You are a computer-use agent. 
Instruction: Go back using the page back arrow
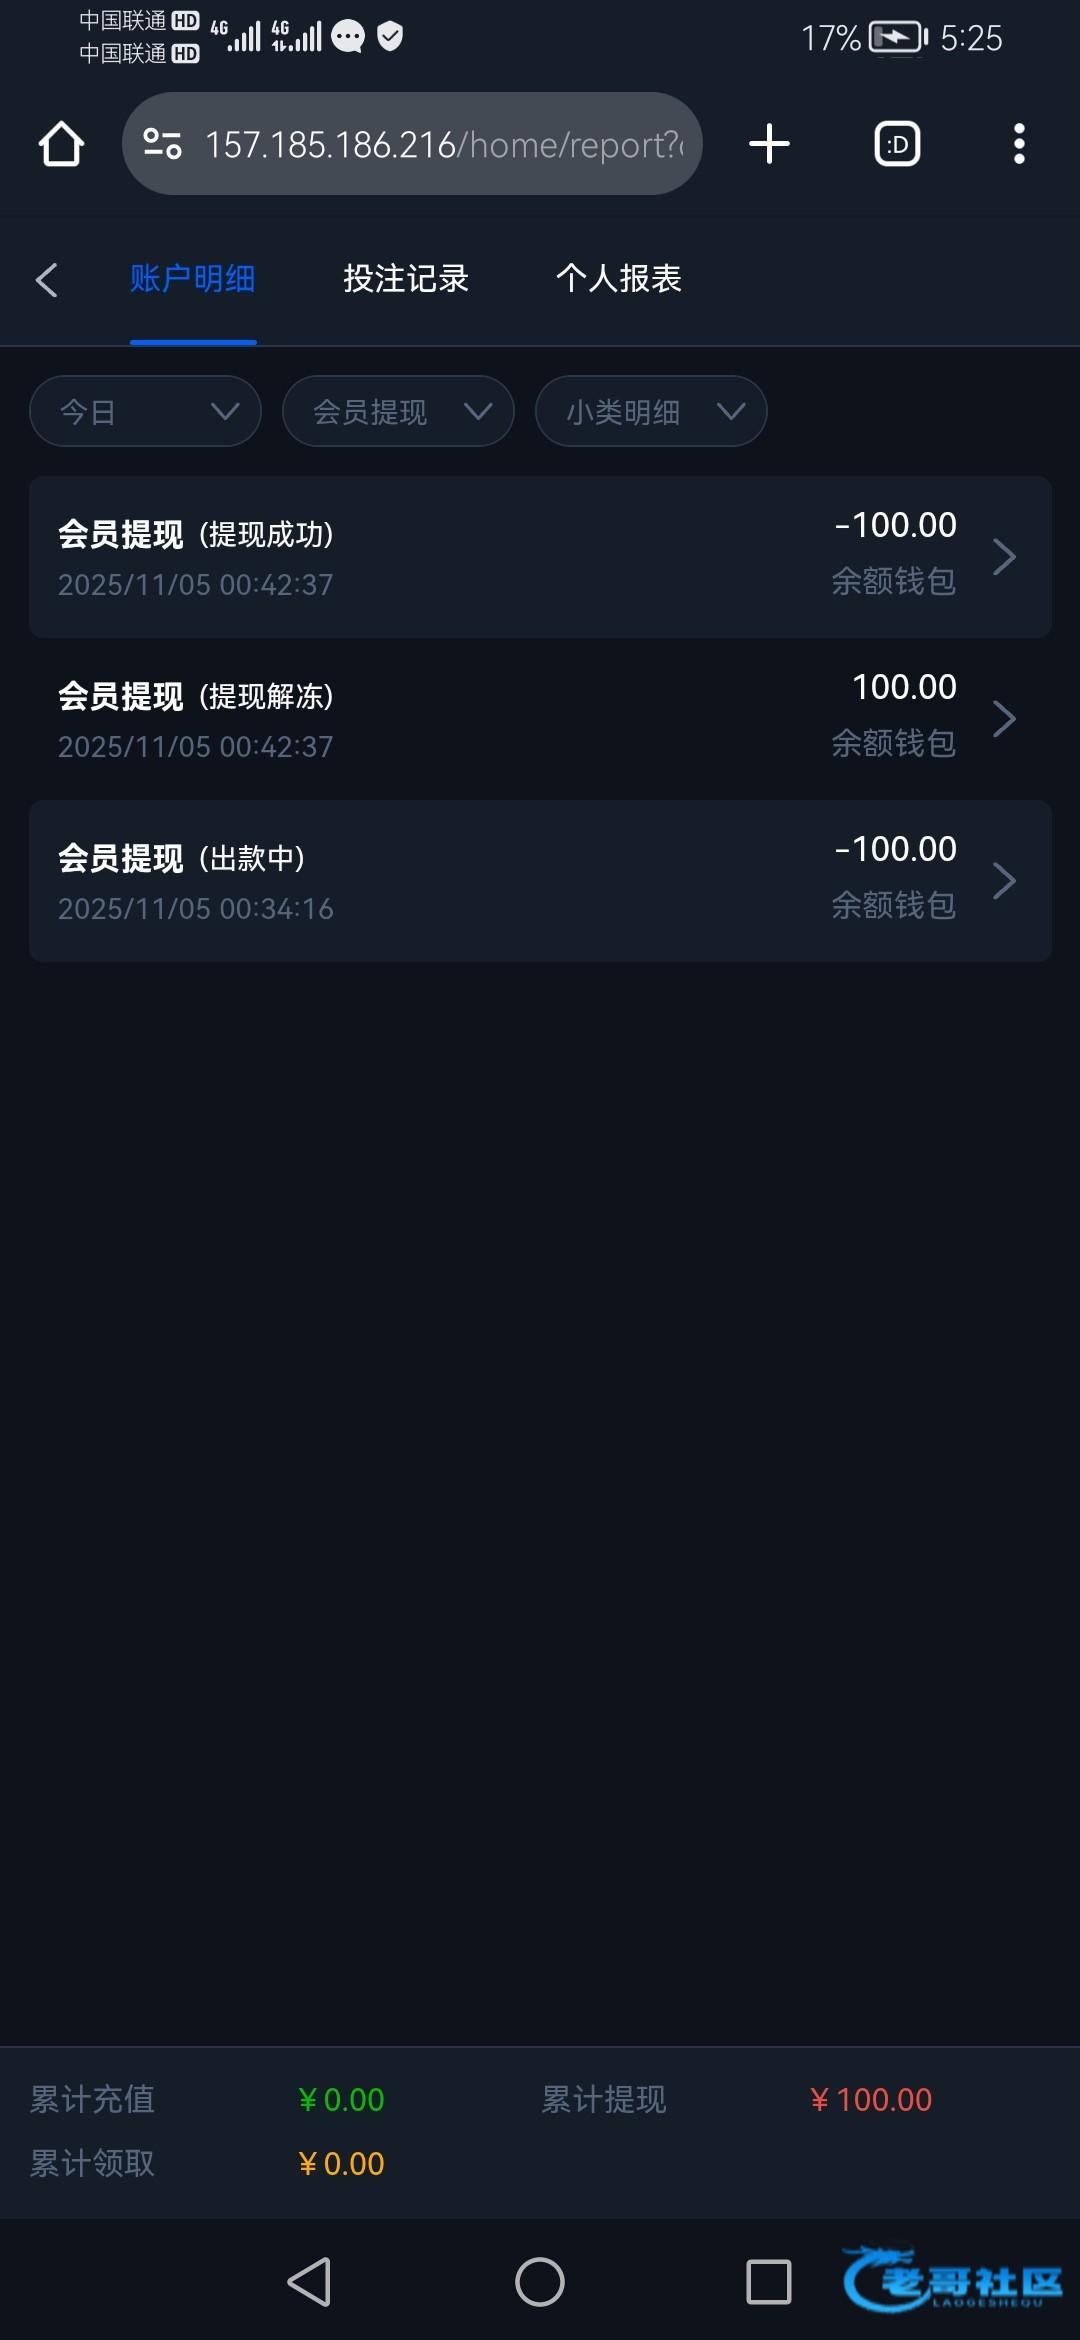[46, 279]
